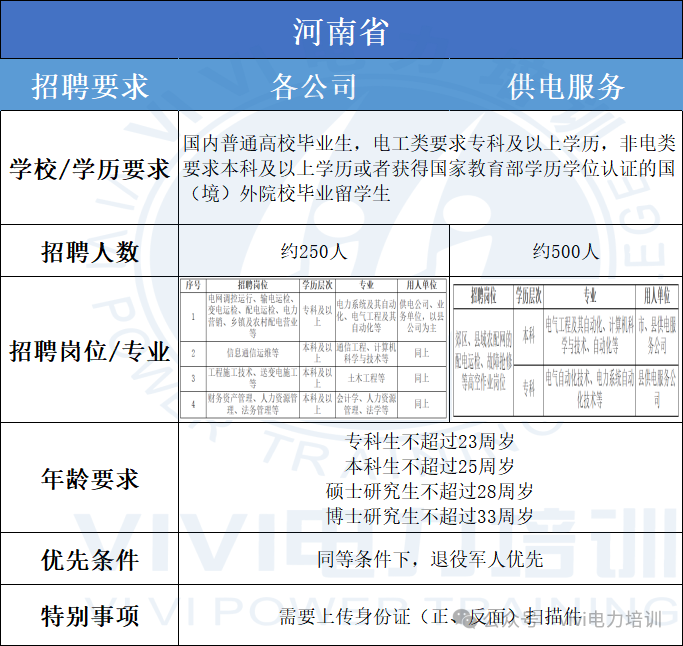Click the 河南省 title header
Image resolution: width=683 pixels, height=646 pixels.
click(341, 30)
